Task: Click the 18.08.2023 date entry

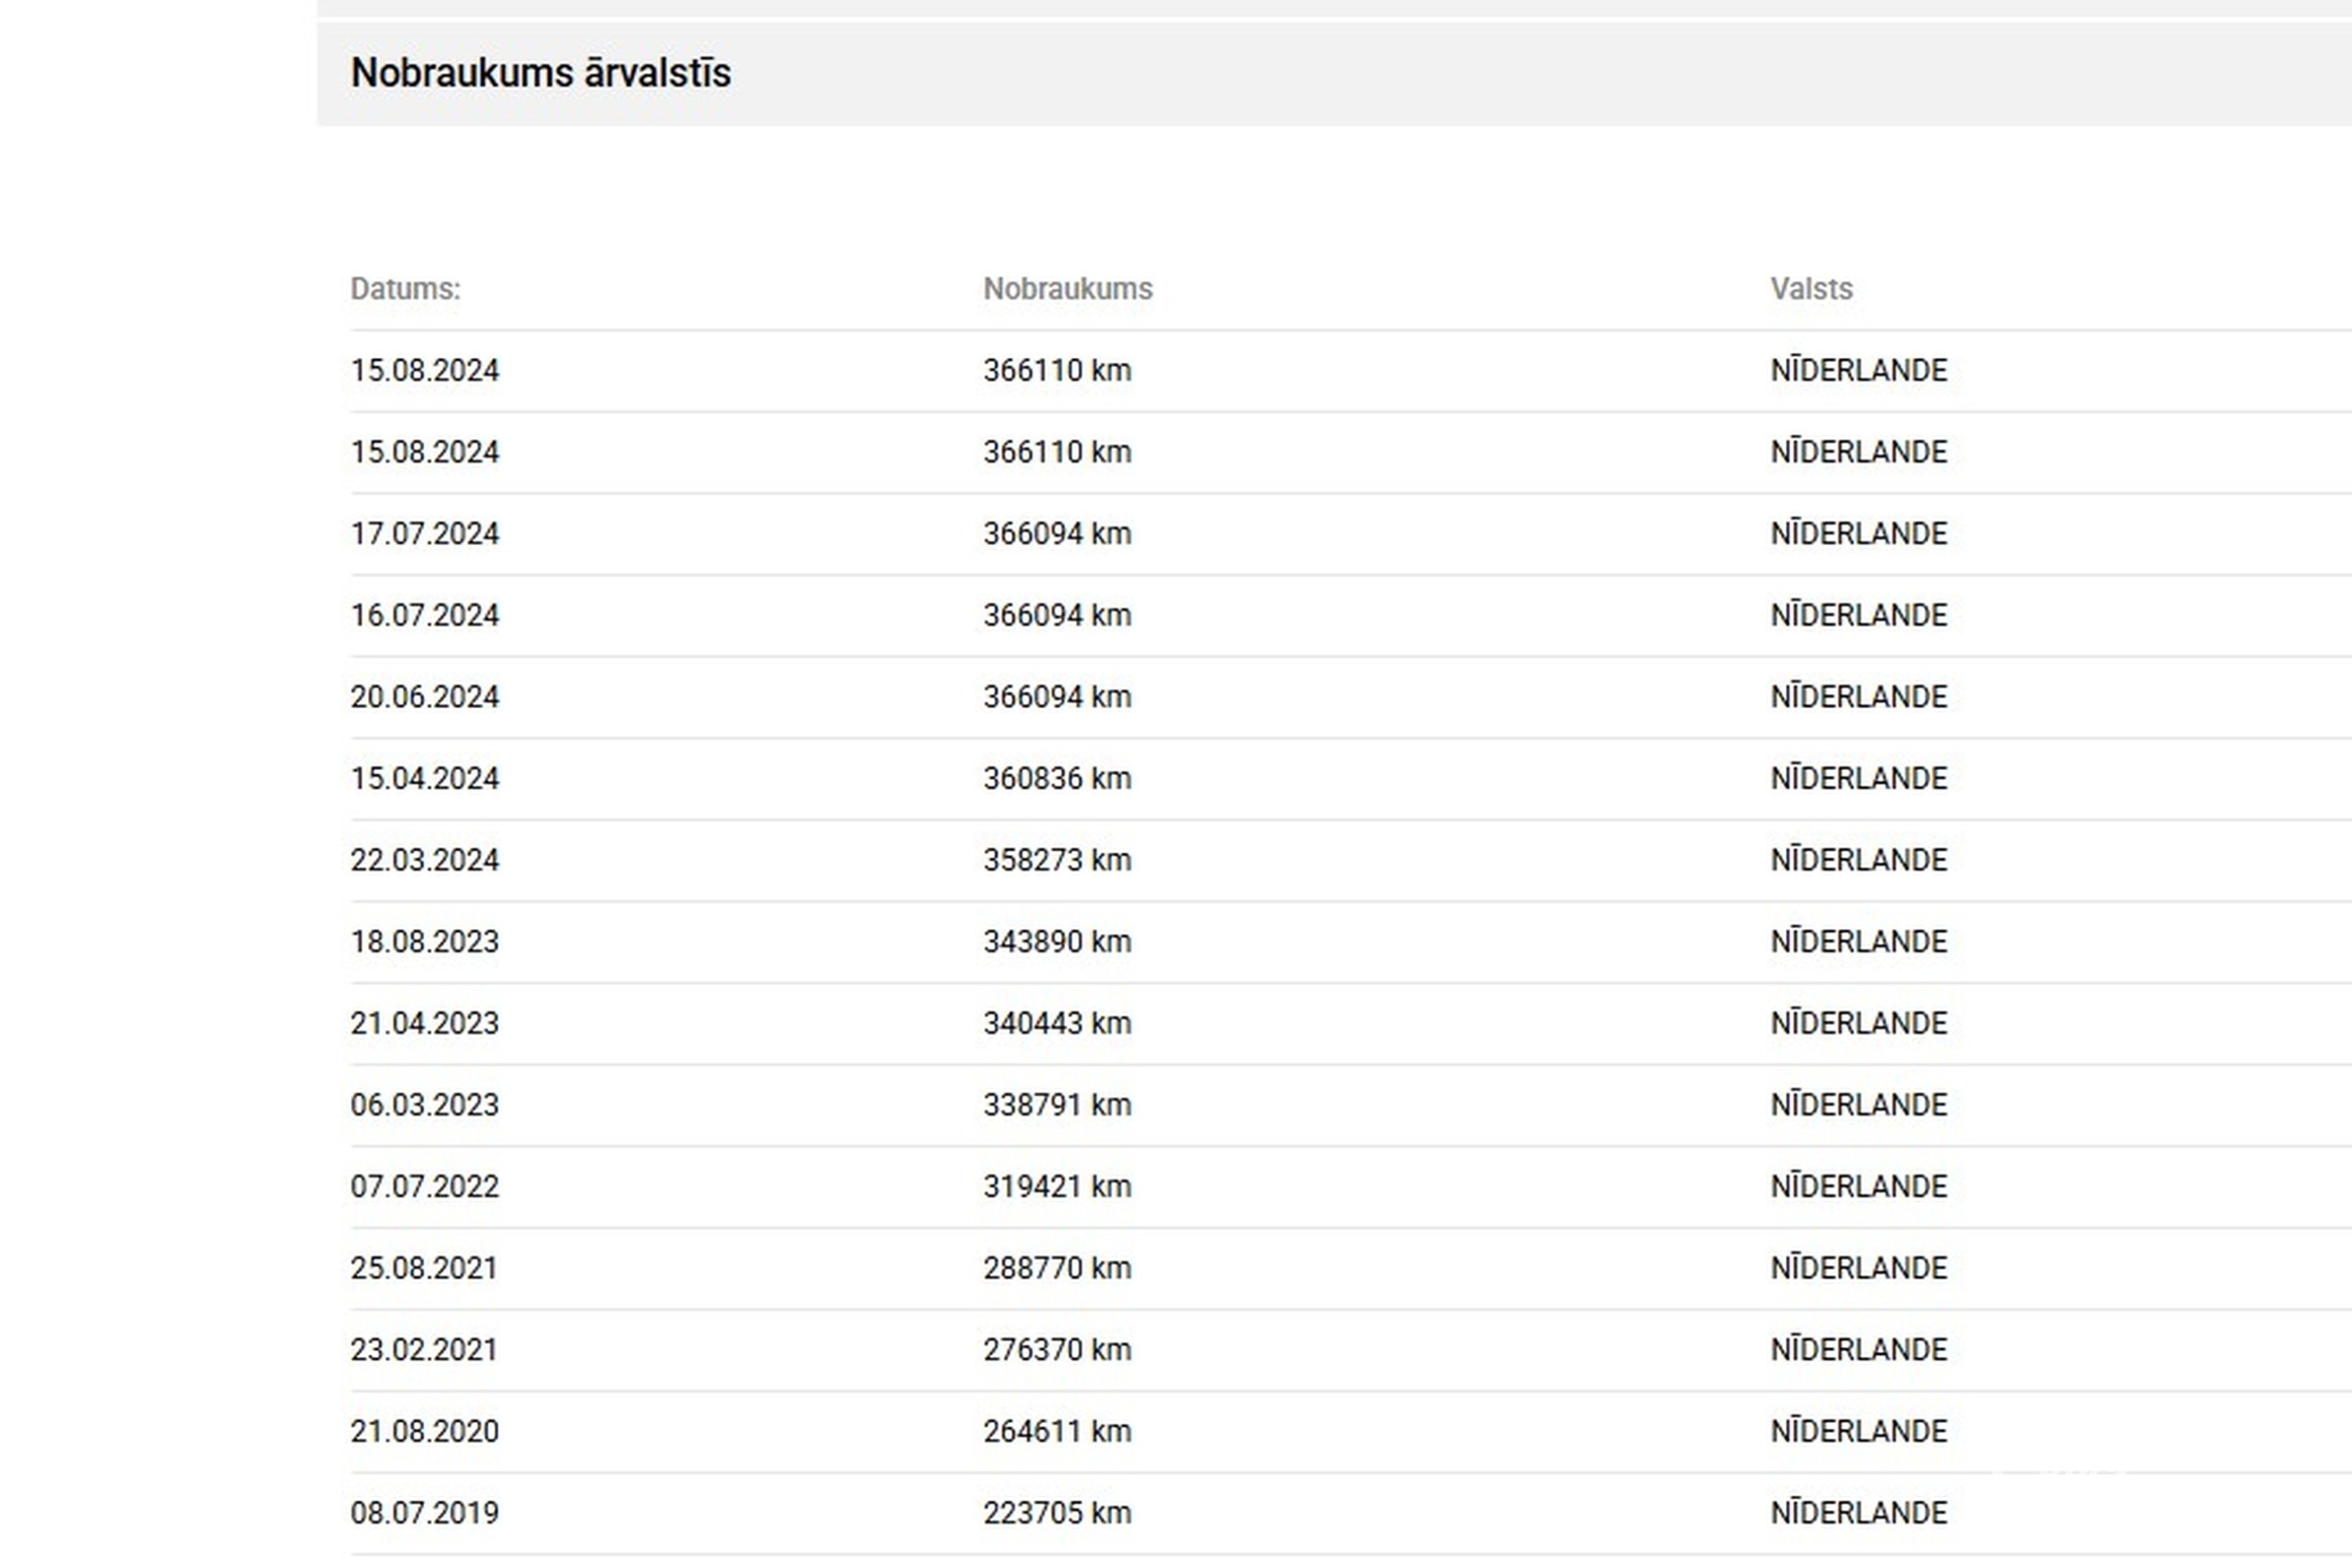Action: coord(424,942)
